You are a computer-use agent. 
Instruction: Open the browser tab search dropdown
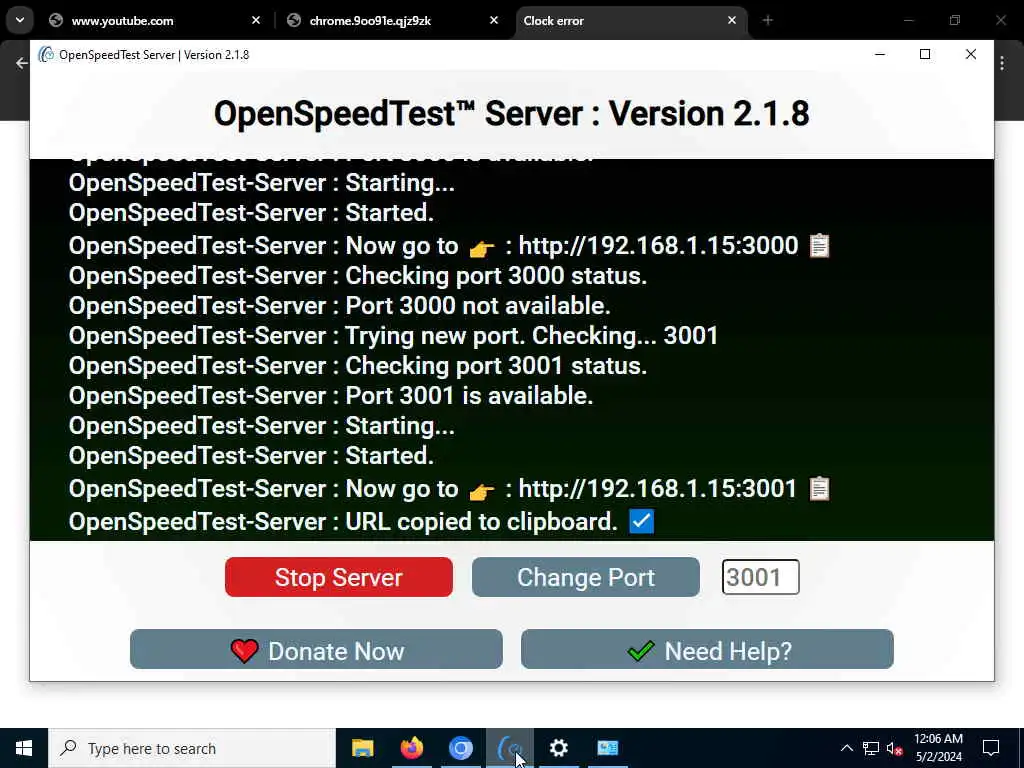[20, 20]
